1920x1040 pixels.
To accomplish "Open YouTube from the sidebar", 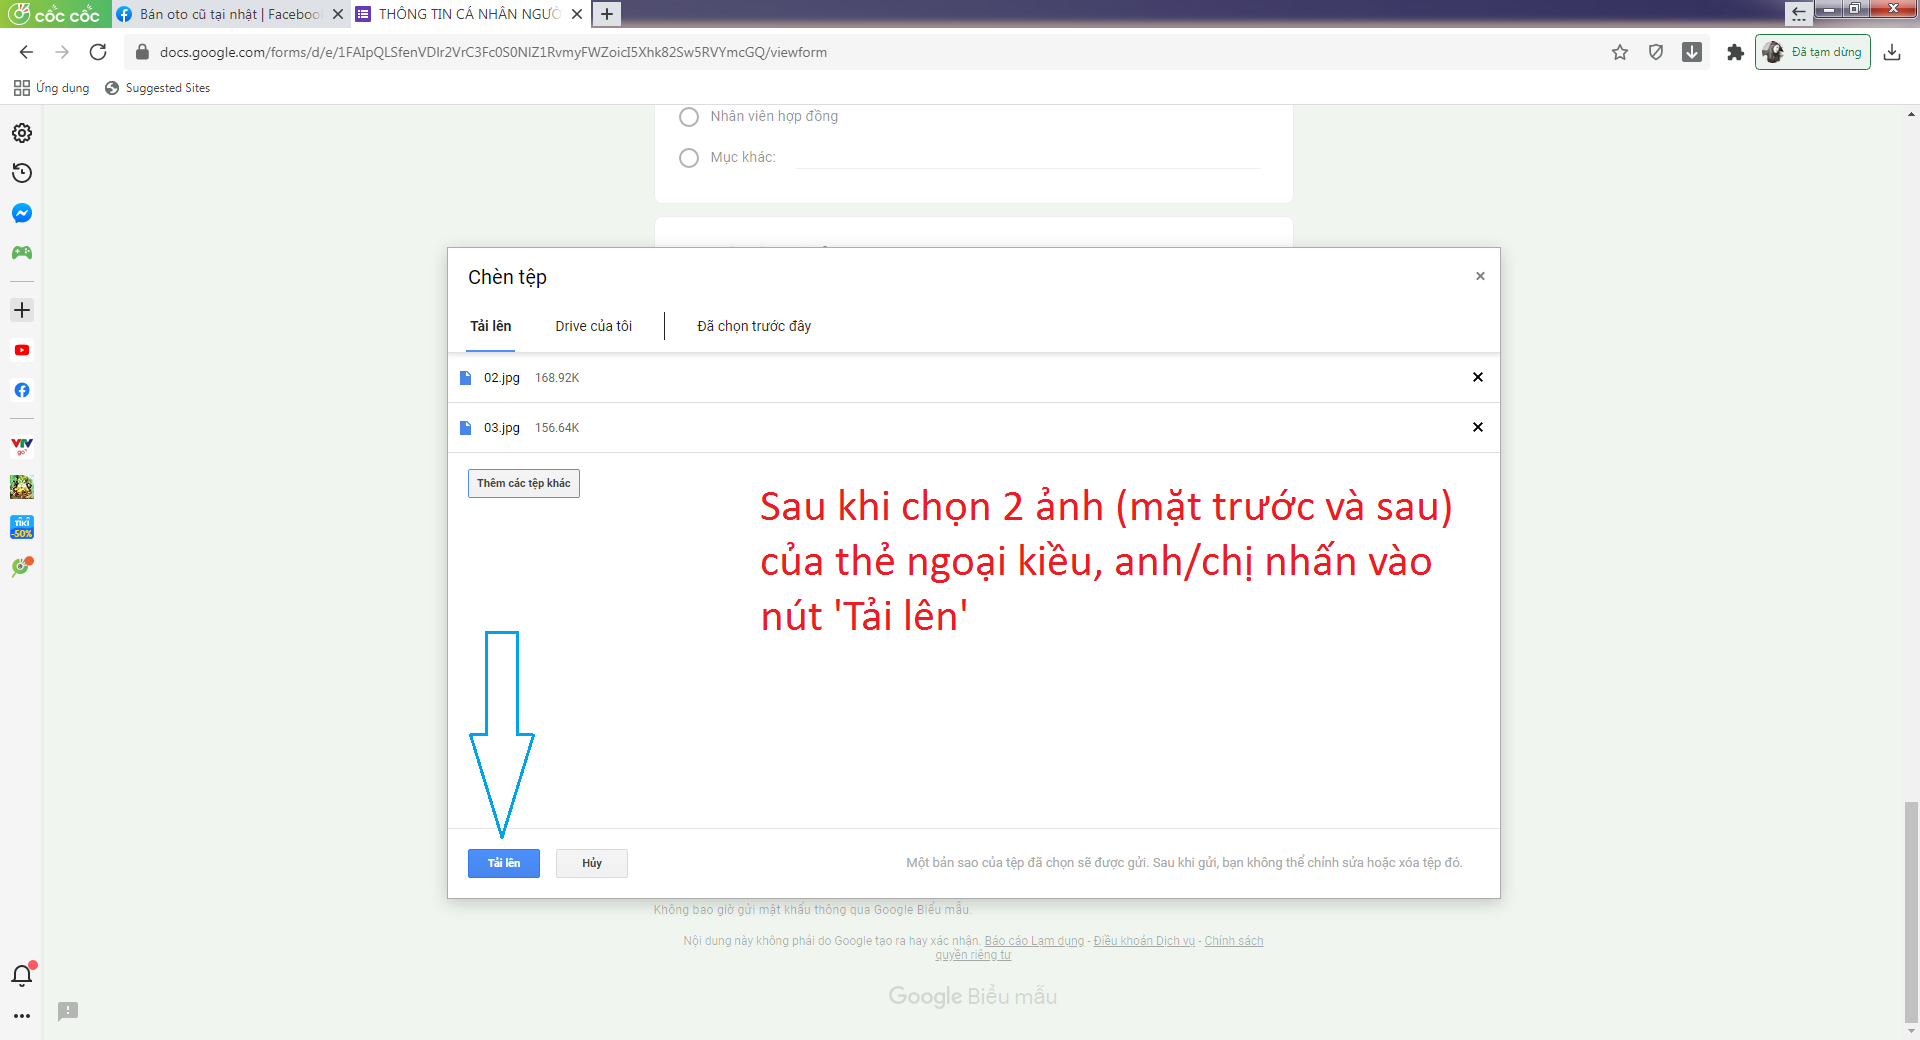I will click(x=22, y=350).
